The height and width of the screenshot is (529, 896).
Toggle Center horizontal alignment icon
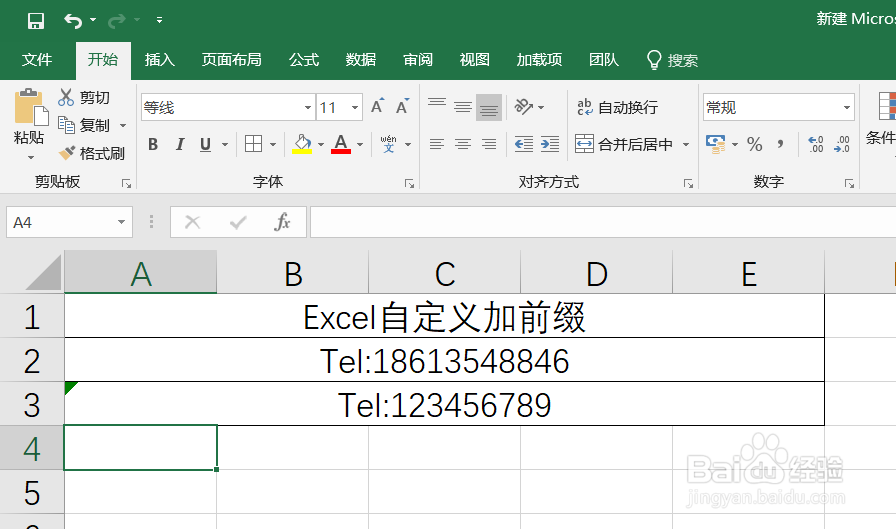[463, 144]
